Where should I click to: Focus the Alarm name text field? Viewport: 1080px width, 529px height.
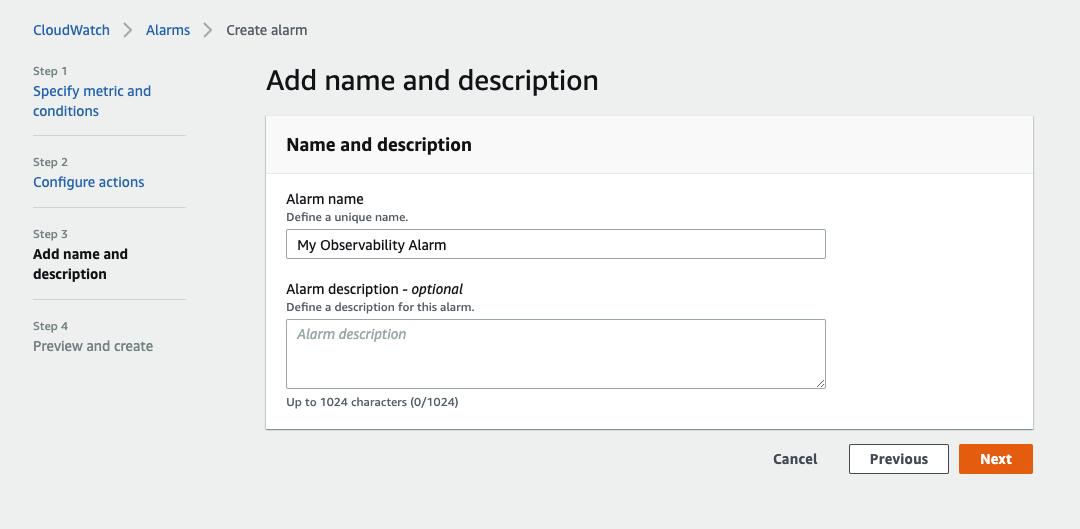pos(556,245)
